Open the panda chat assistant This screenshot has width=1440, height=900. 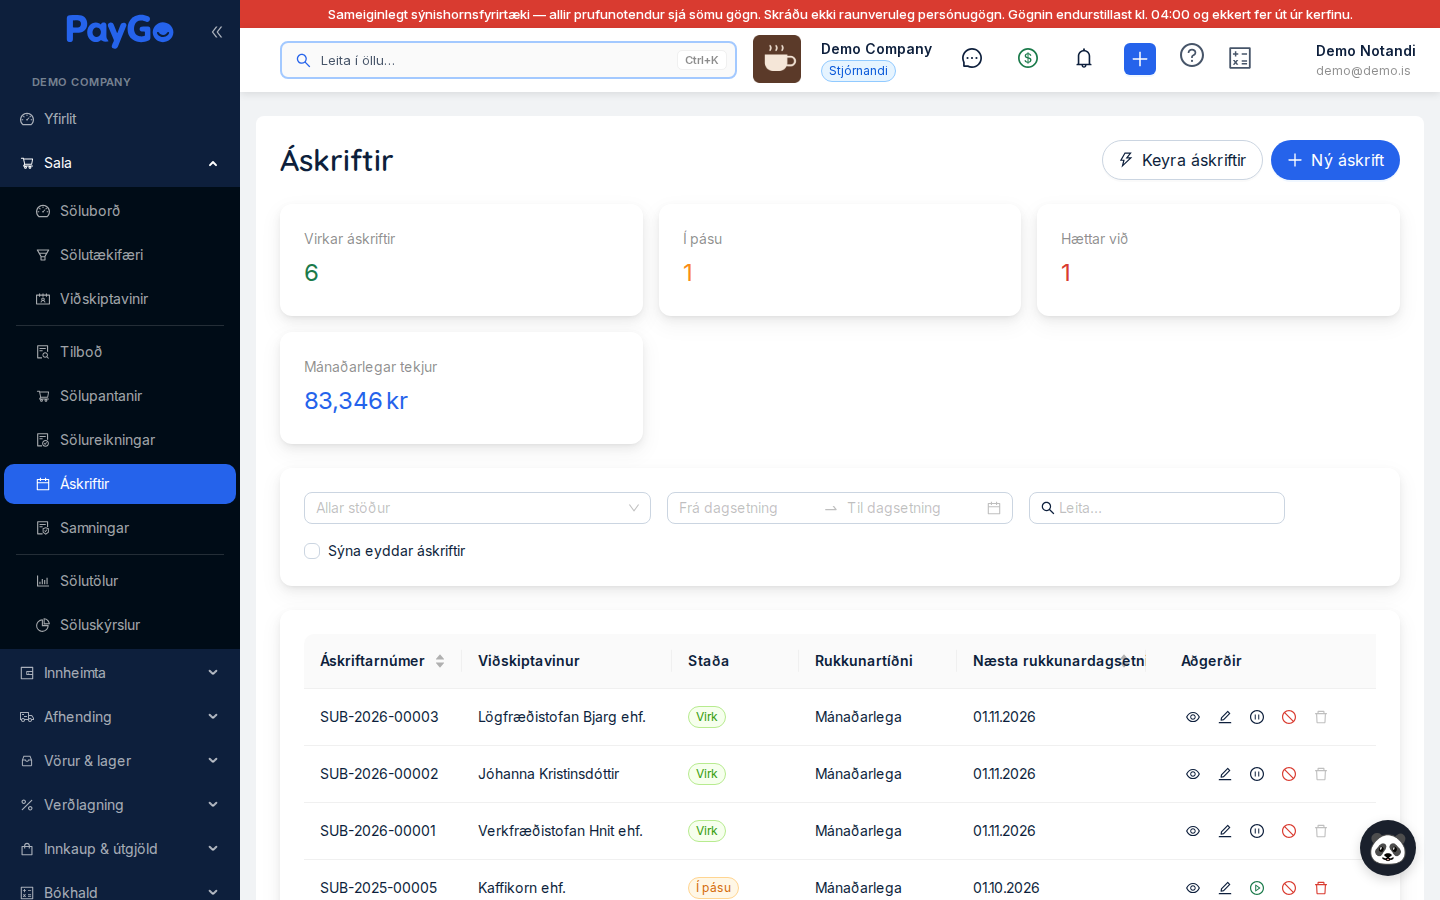1388,848
